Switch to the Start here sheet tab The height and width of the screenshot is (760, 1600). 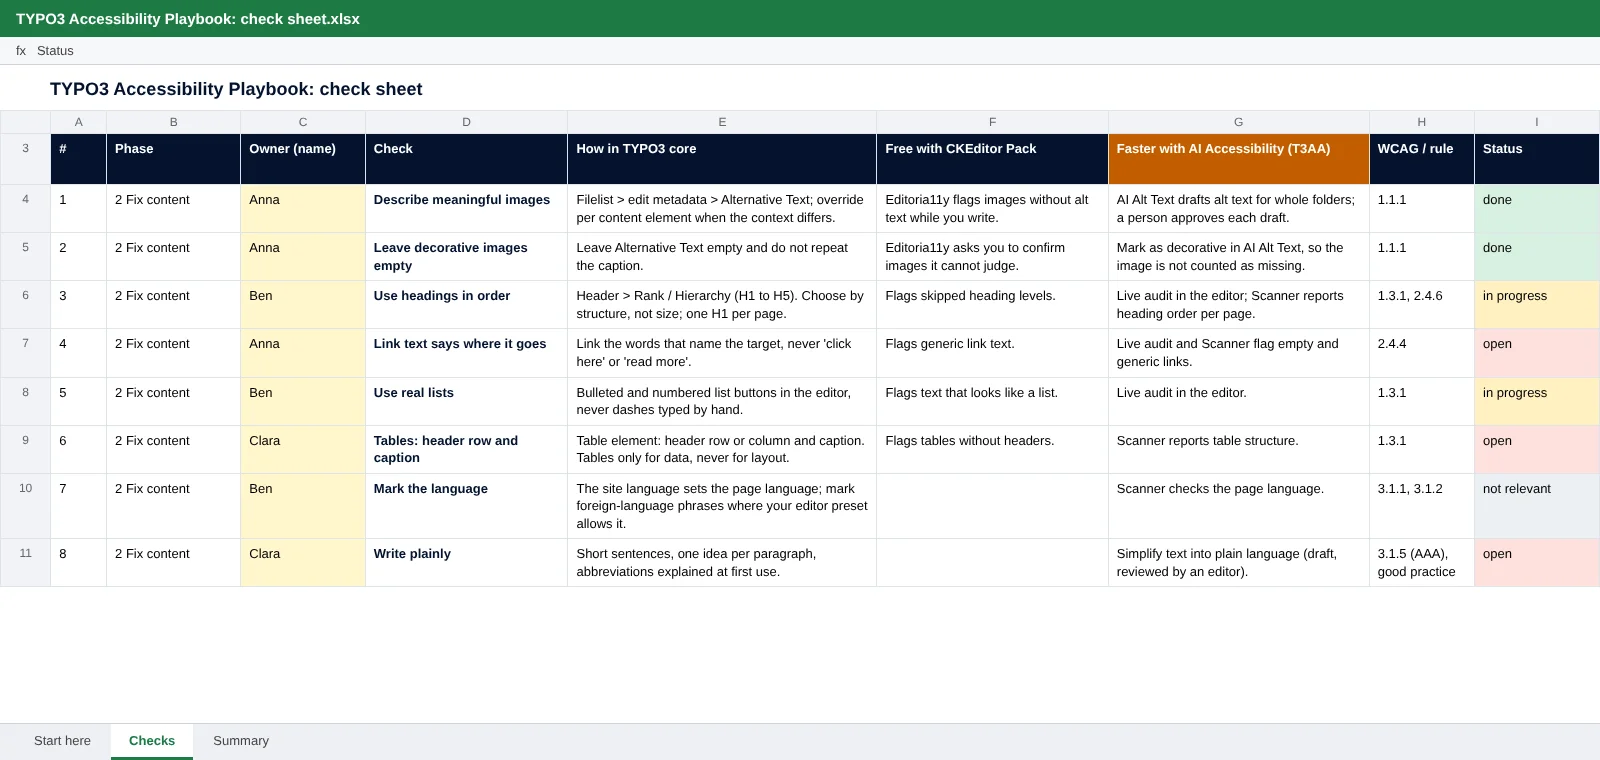click(x=62, y=741)
